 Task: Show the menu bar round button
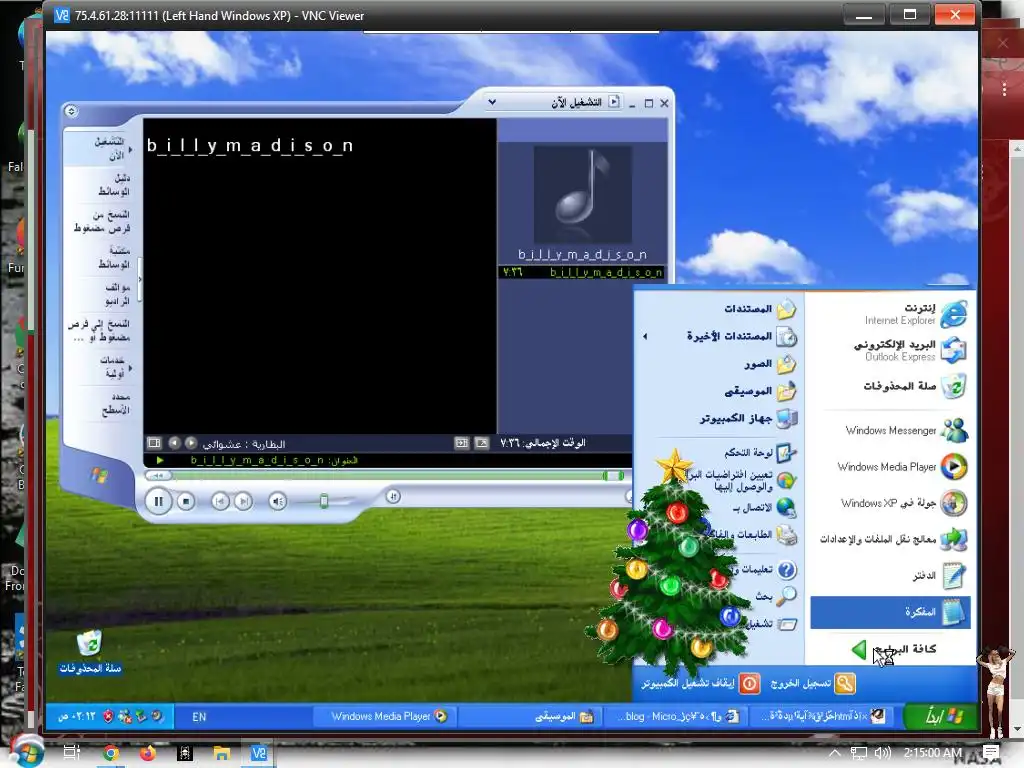(71, 111)
